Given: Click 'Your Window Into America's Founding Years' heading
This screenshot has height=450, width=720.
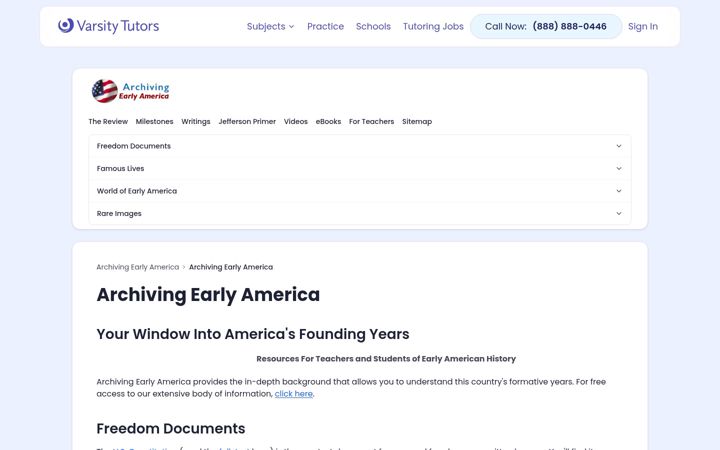Looking at the screenshot, I should [253, 334].
